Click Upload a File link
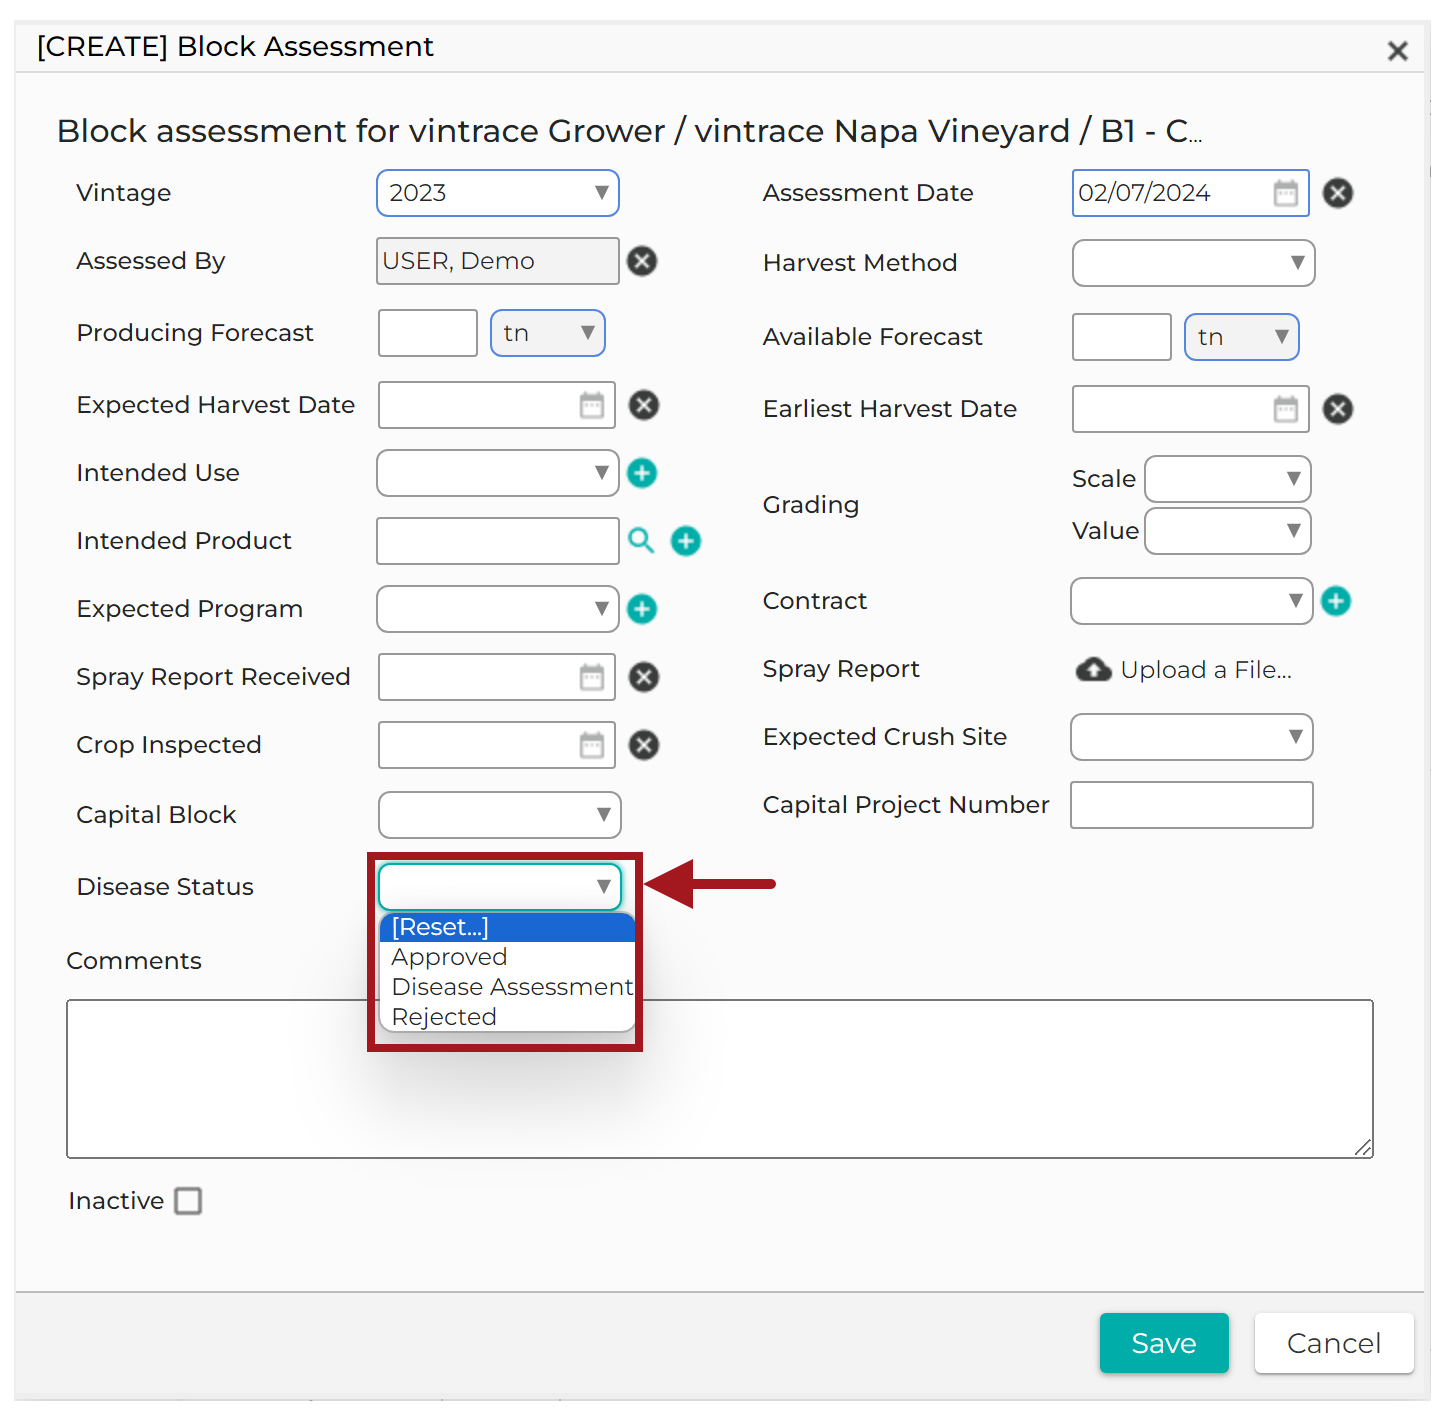The height and width of the screenshot is (1425, 1454). coord(1206,670)
